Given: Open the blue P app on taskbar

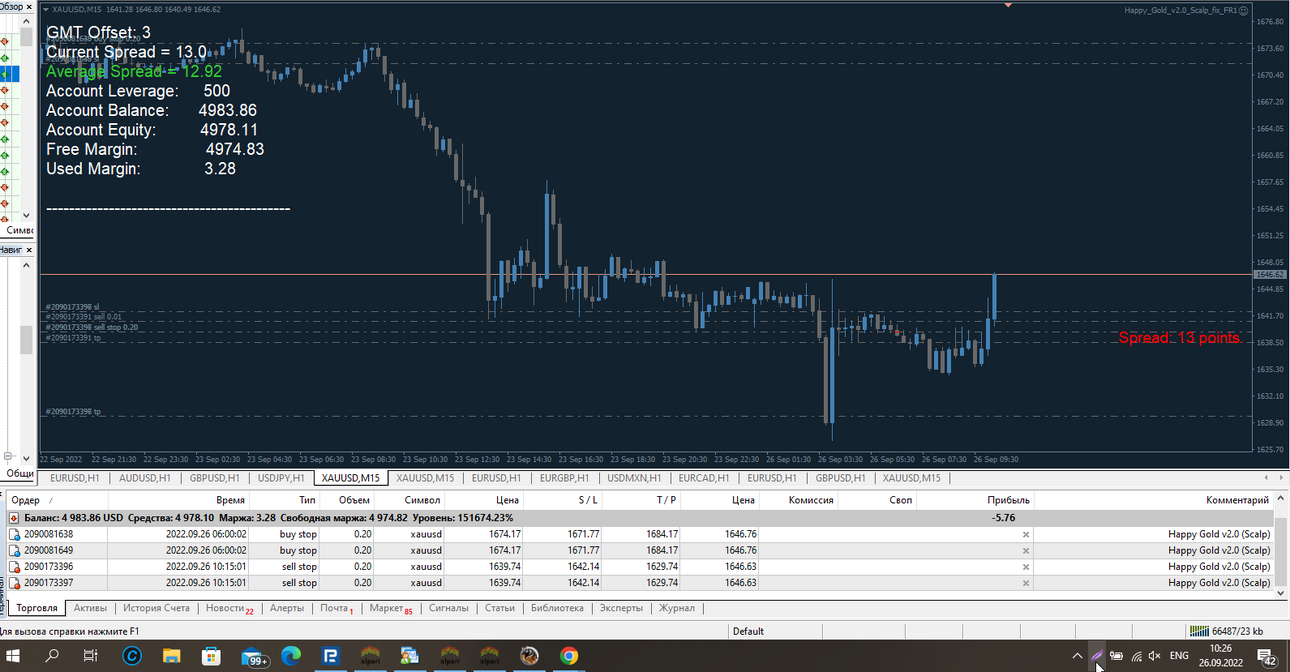Looking at the screenshot, I should pos(330,656).
